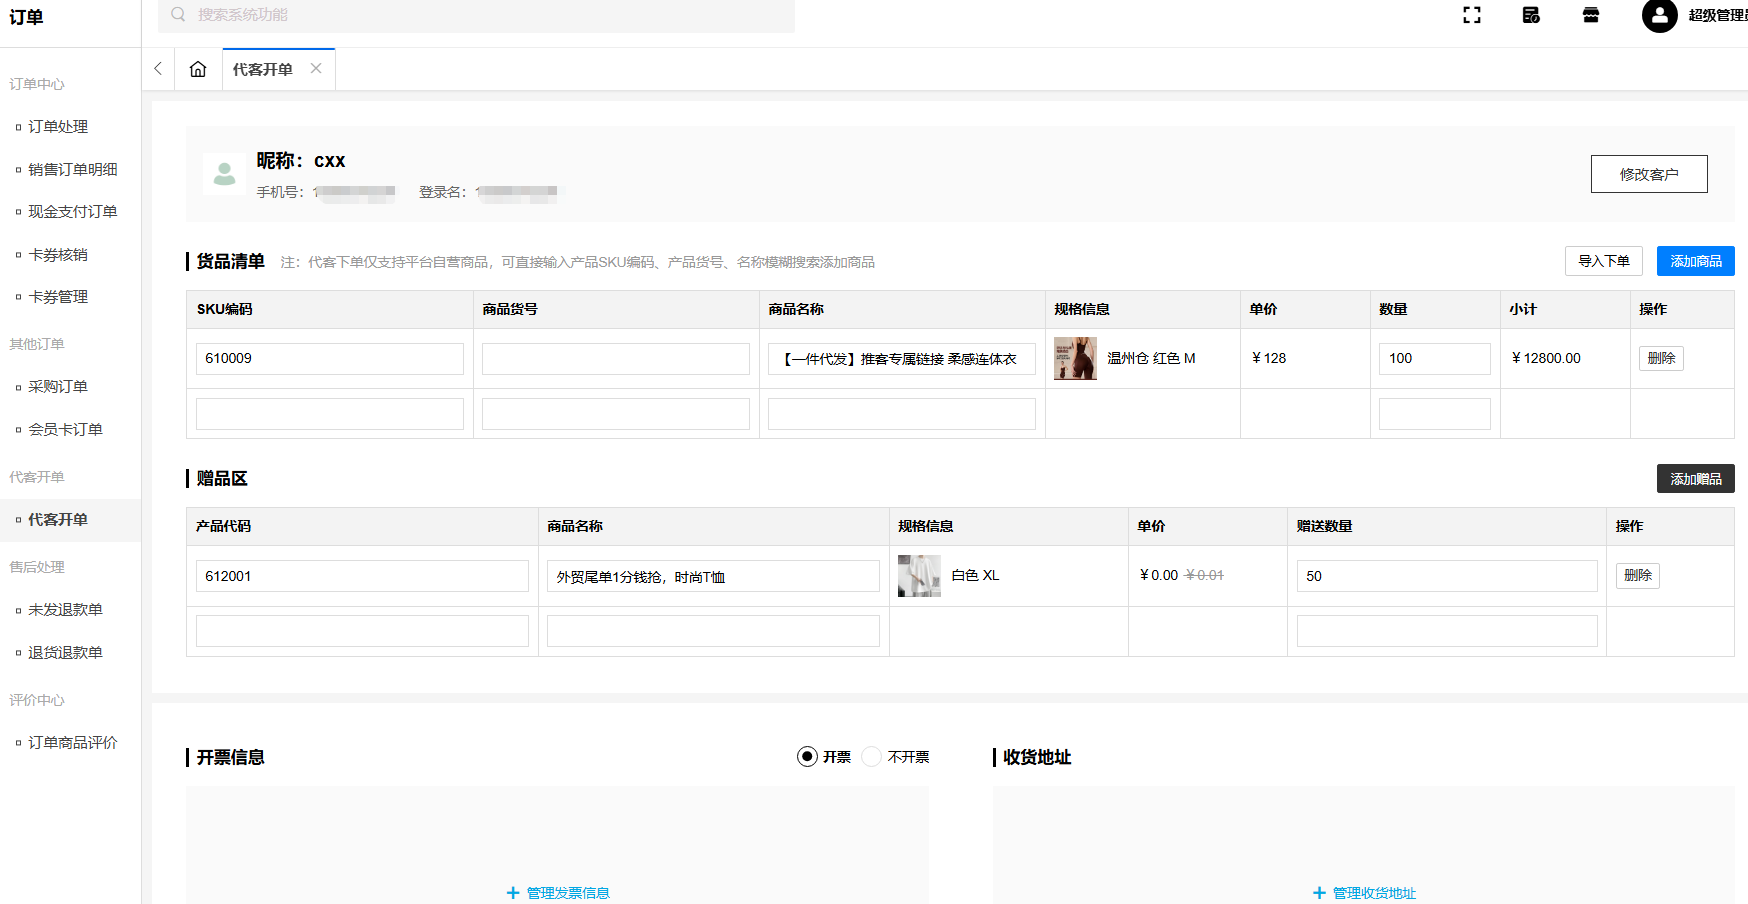
Task: Click the fullscreen toggle icon
Action: pos(1471,15)
